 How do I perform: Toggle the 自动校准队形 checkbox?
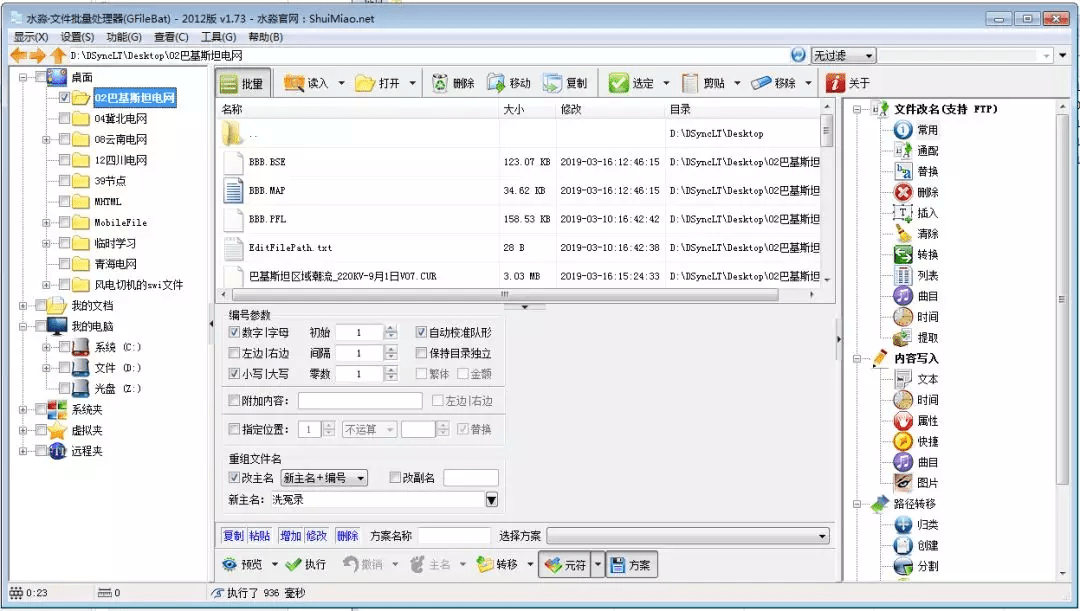coord(423,333)
